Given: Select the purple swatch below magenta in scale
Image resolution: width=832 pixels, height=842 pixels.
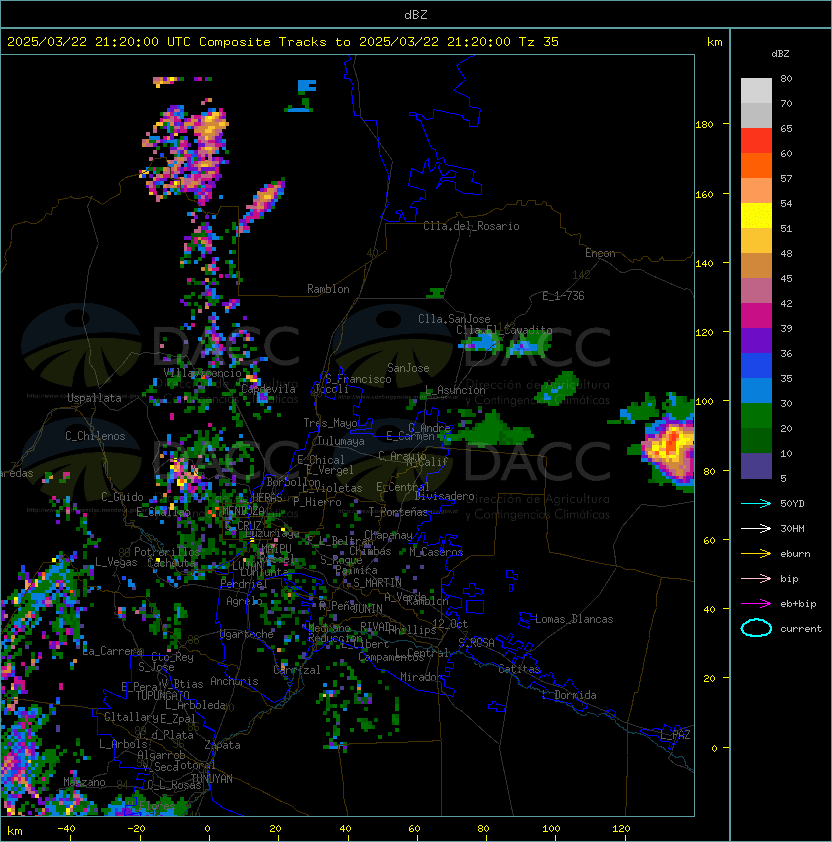Looking at the screenshot, I should tap(756, 340).
